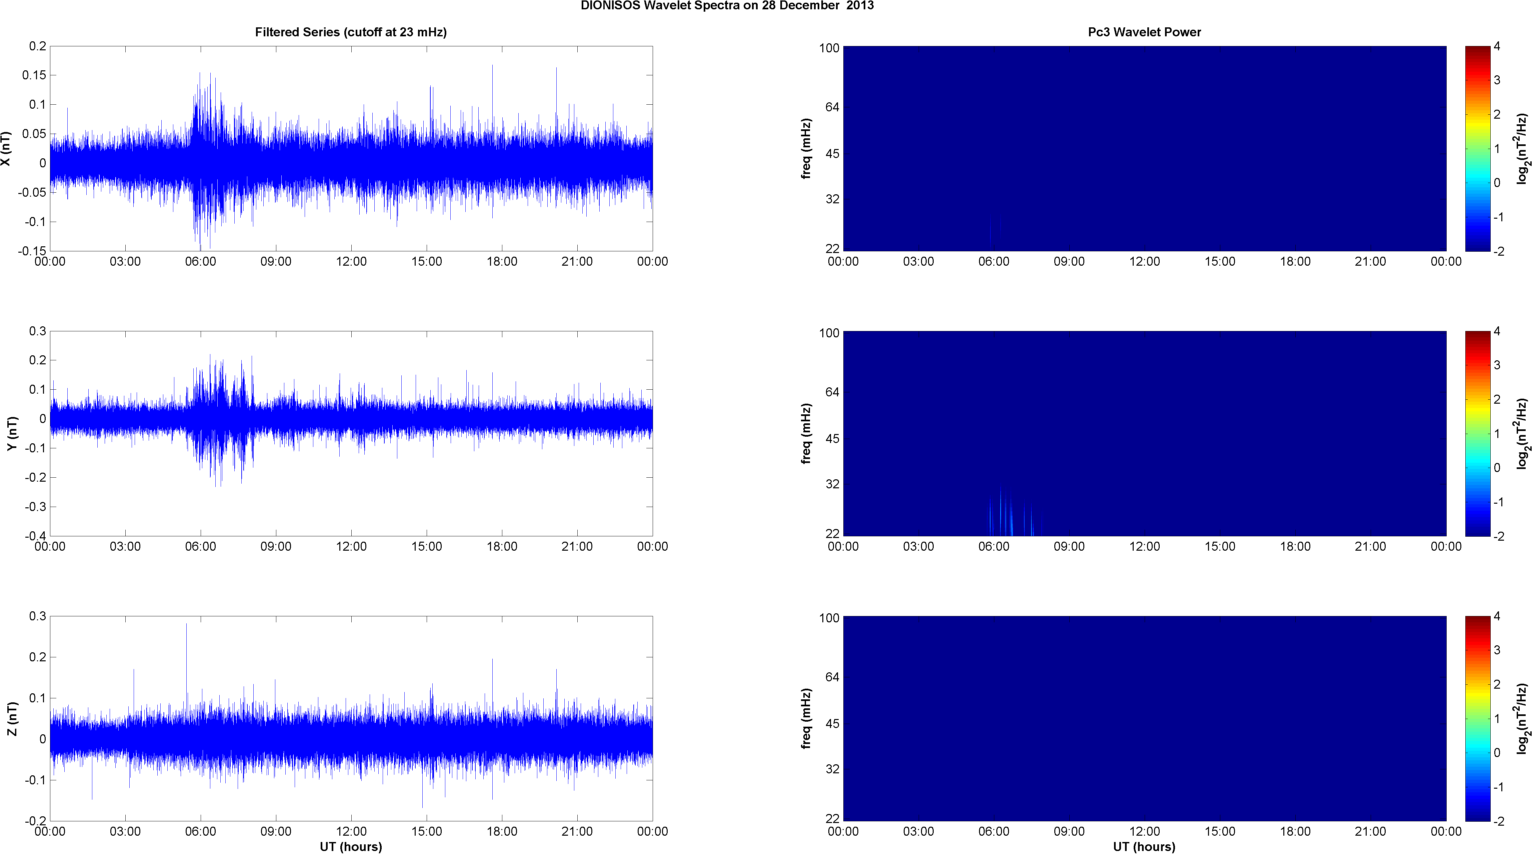1532x854 pixels.
Task: Pick the top spectrogram colorbar
Action: [1478, 148]
